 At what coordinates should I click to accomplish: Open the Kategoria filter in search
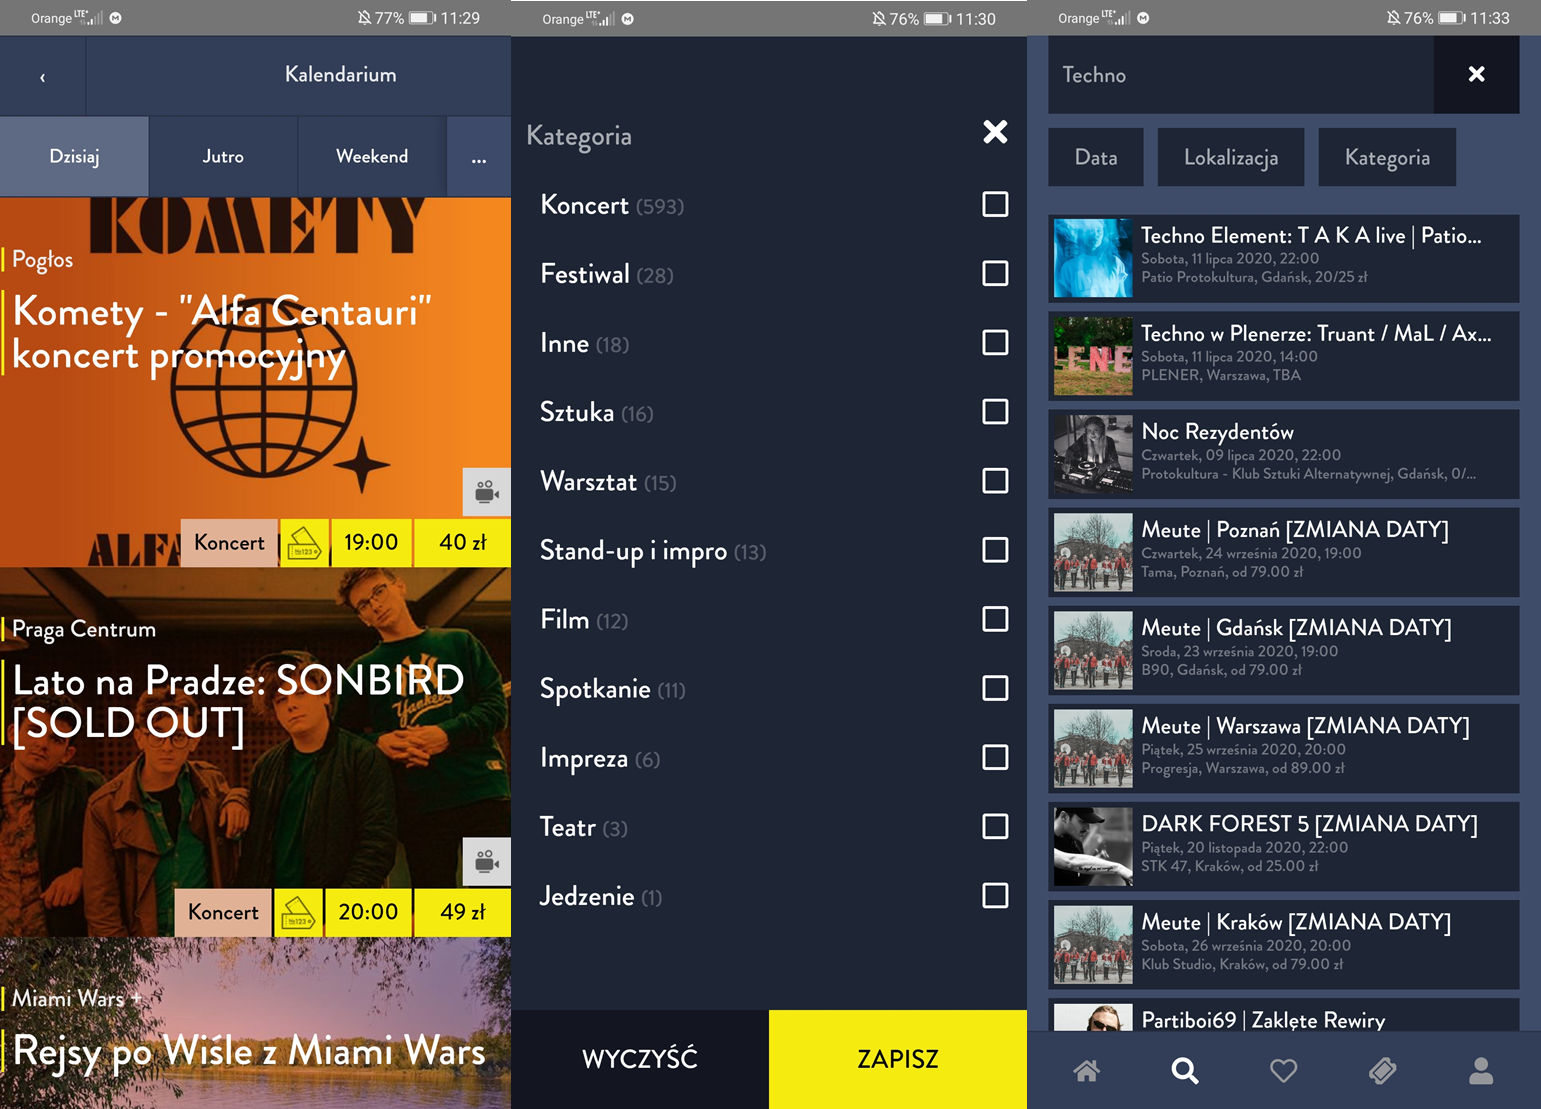pyautogui.click(x=1387, y=157)
